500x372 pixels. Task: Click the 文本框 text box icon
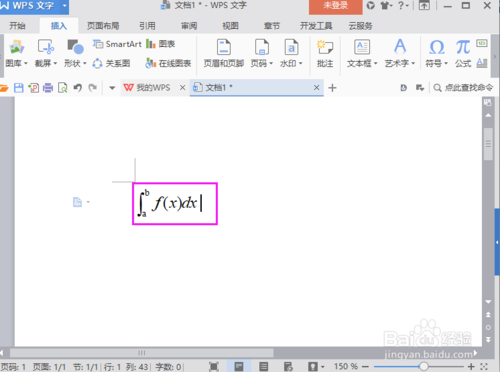tap(362, 47)
